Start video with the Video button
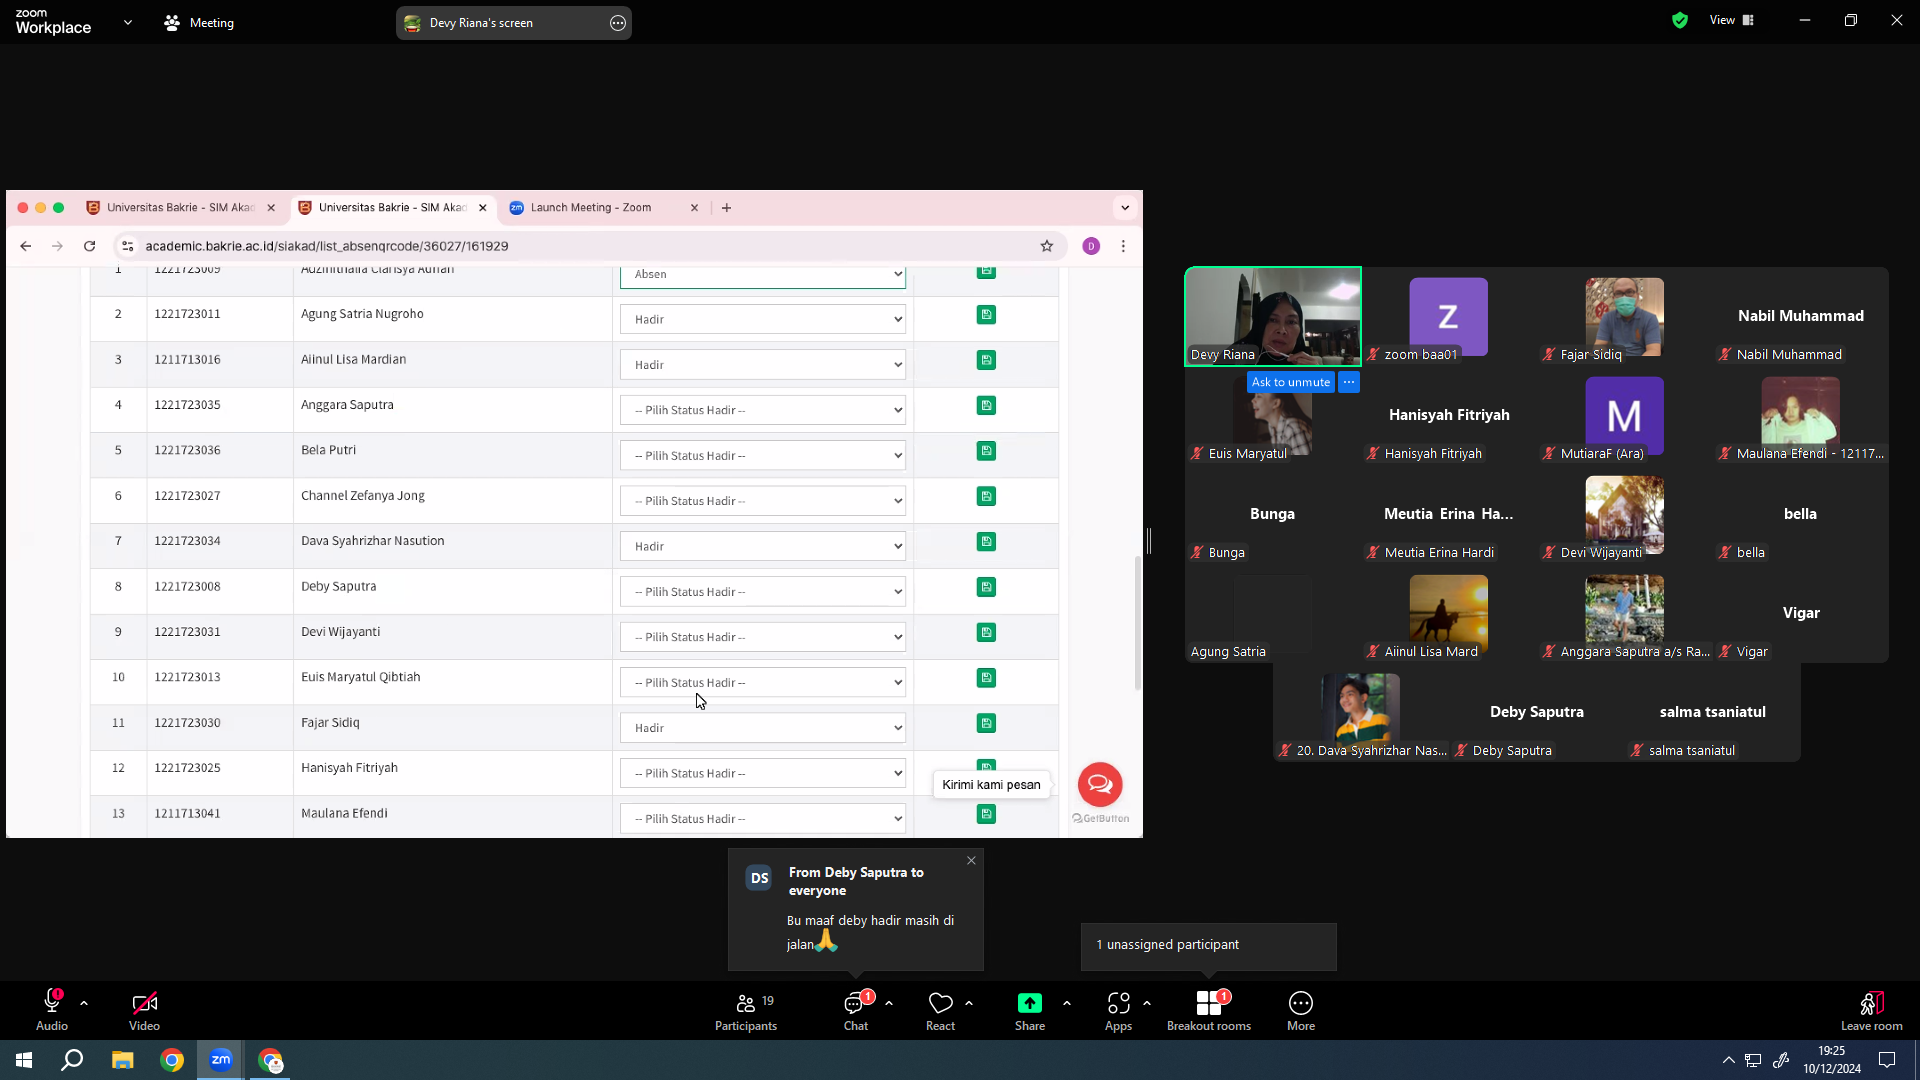This screenshot has width=1920, height=1080. tap(144, 1010)
